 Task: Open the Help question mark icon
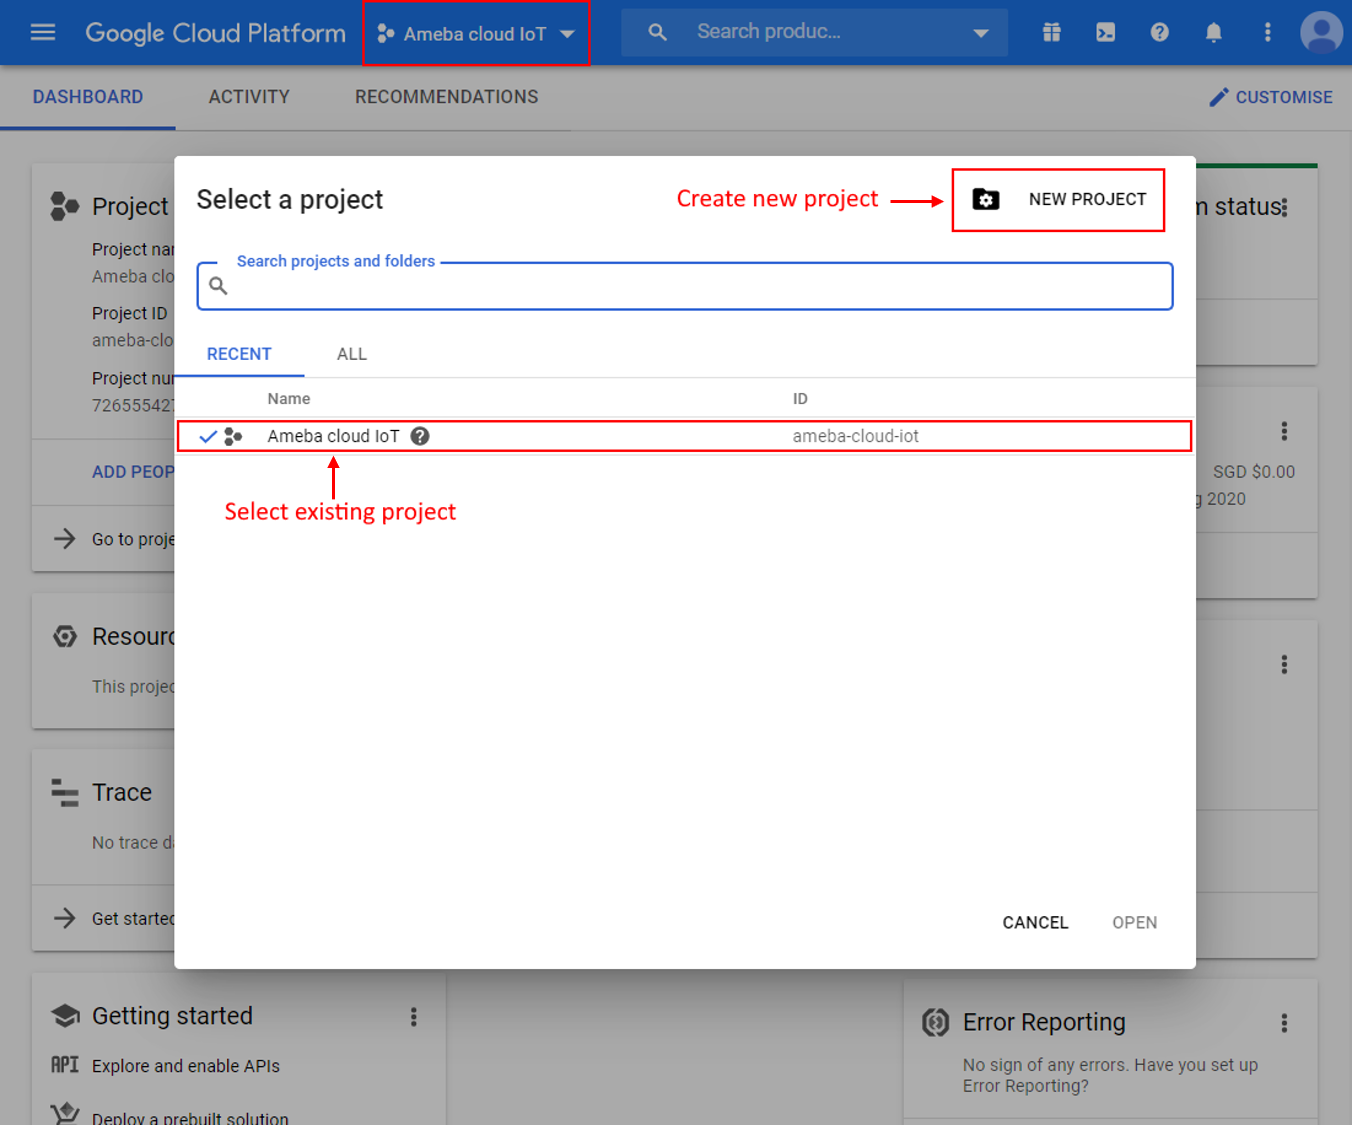[1159, 32]
